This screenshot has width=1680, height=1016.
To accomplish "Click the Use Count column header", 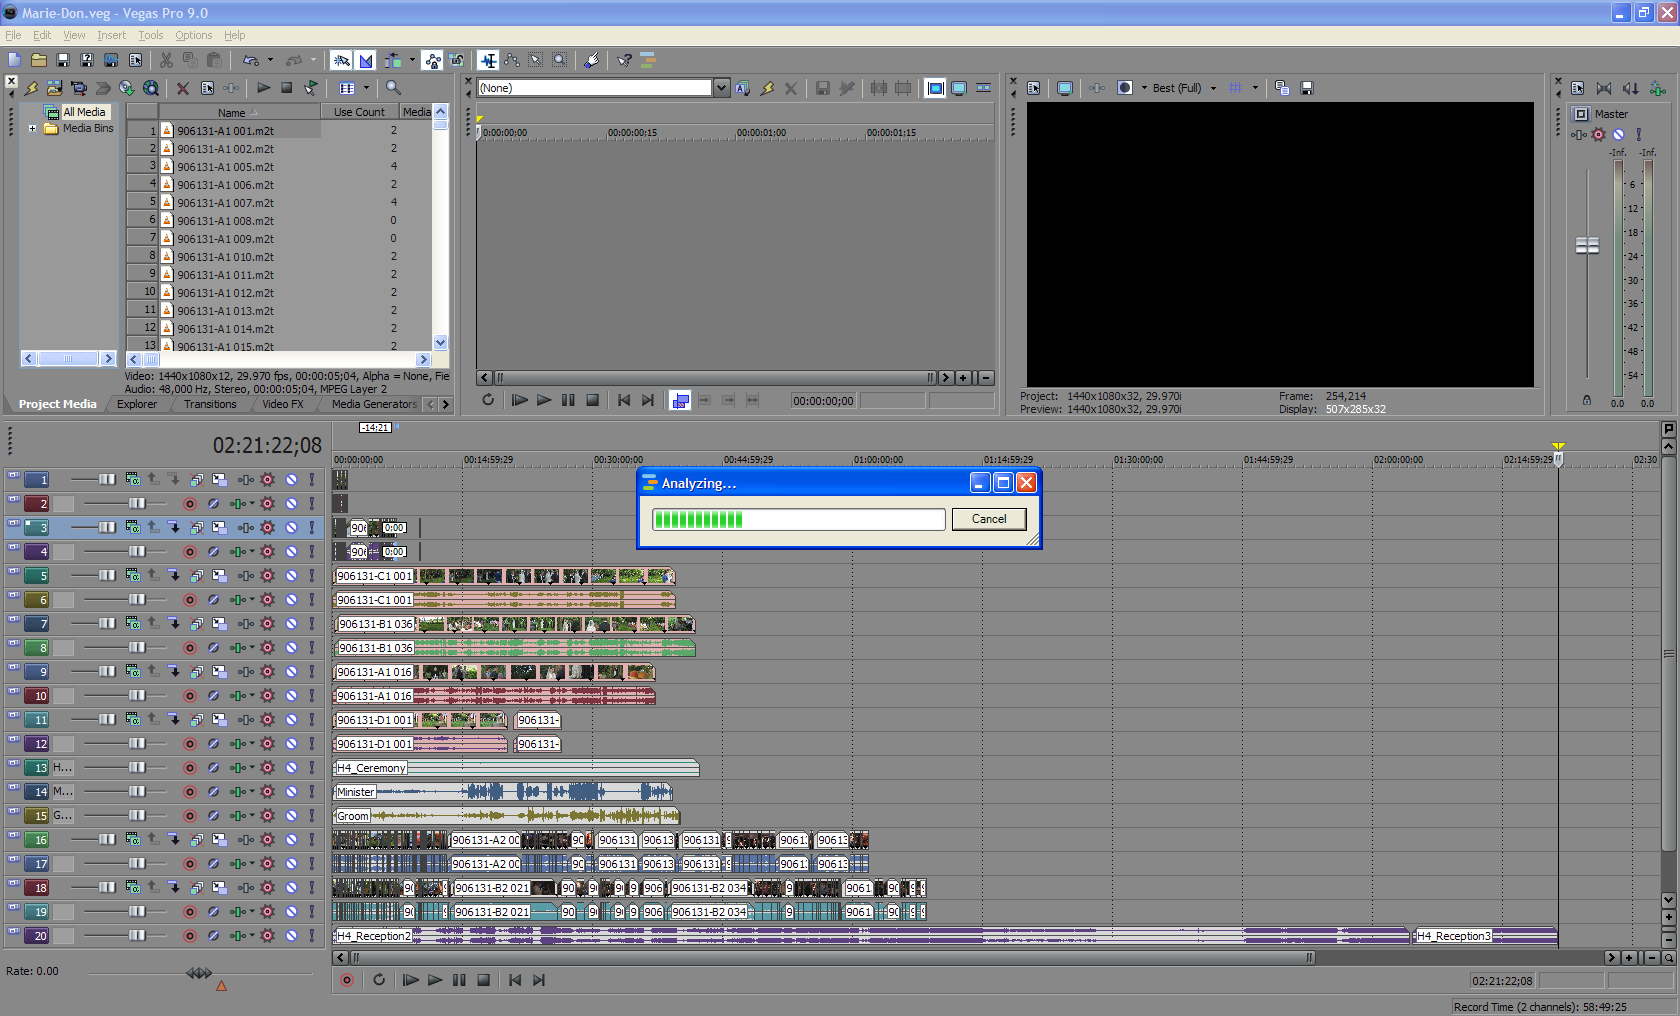I will tap(359, 112).
